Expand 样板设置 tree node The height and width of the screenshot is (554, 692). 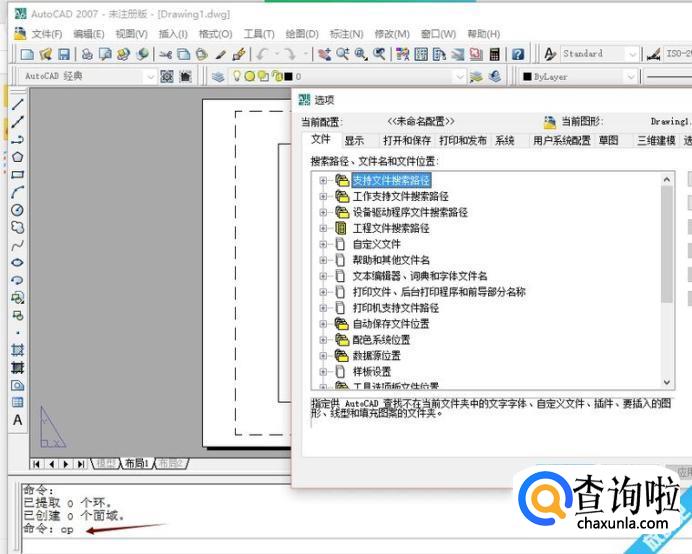point(323,372)
